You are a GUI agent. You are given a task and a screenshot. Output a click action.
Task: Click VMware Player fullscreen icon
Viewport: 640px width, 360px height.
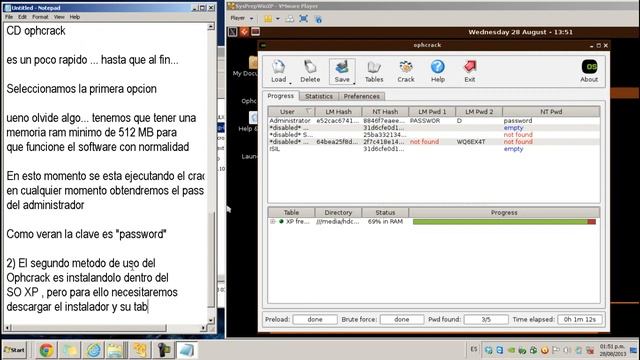(x=303, y=19)
